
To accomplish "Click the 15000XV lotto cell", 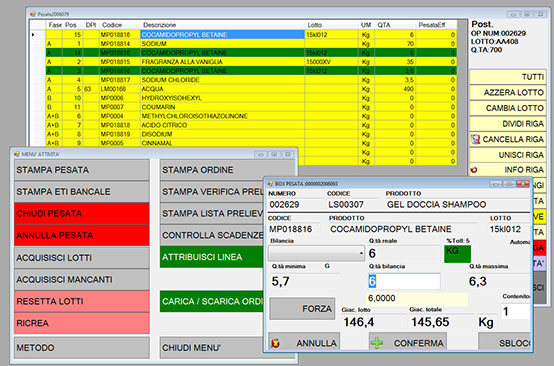I will (x=331, y=62).
